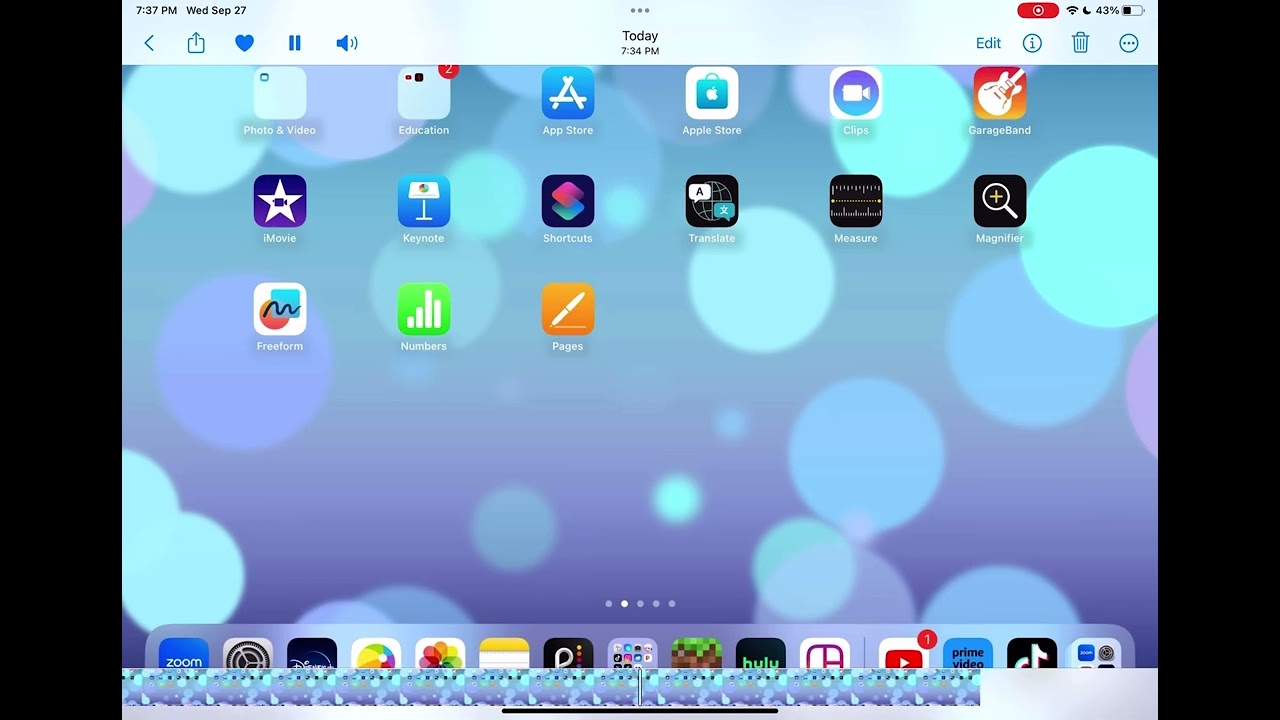
Task: Open YouTube with notification badge
Action: click(904, 654)
